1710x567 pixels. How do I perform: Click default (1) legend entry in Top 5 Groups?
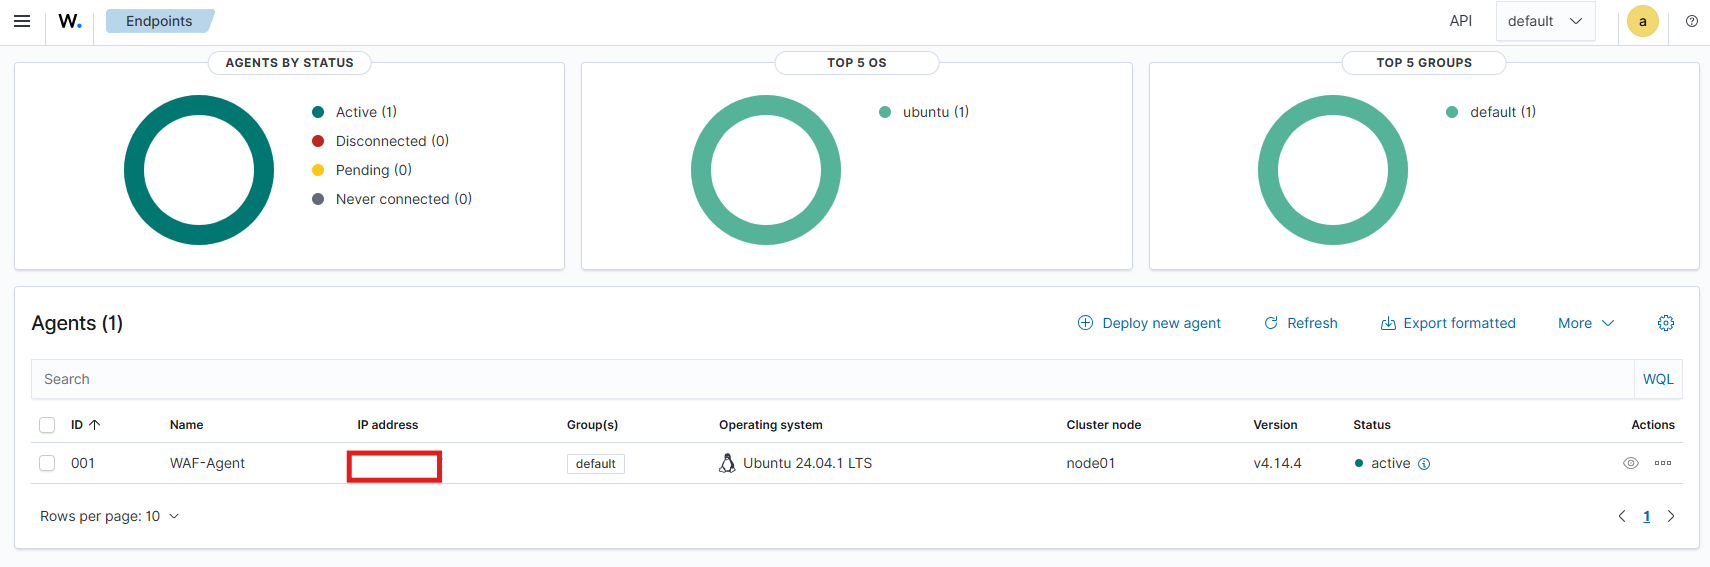pyautogui.click(x=1491, y=112)
